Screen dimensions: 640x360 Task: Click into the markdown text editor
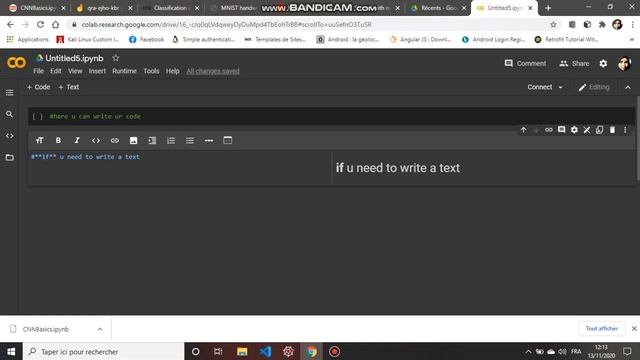pyautogui.click(x=180, y=167)
